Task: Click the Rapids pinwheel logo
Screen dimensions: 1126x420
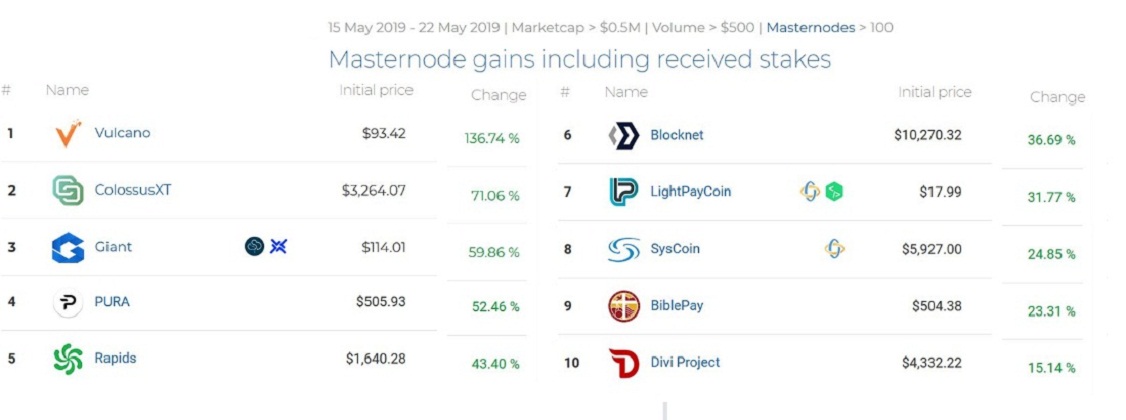Action: [68, 358]
